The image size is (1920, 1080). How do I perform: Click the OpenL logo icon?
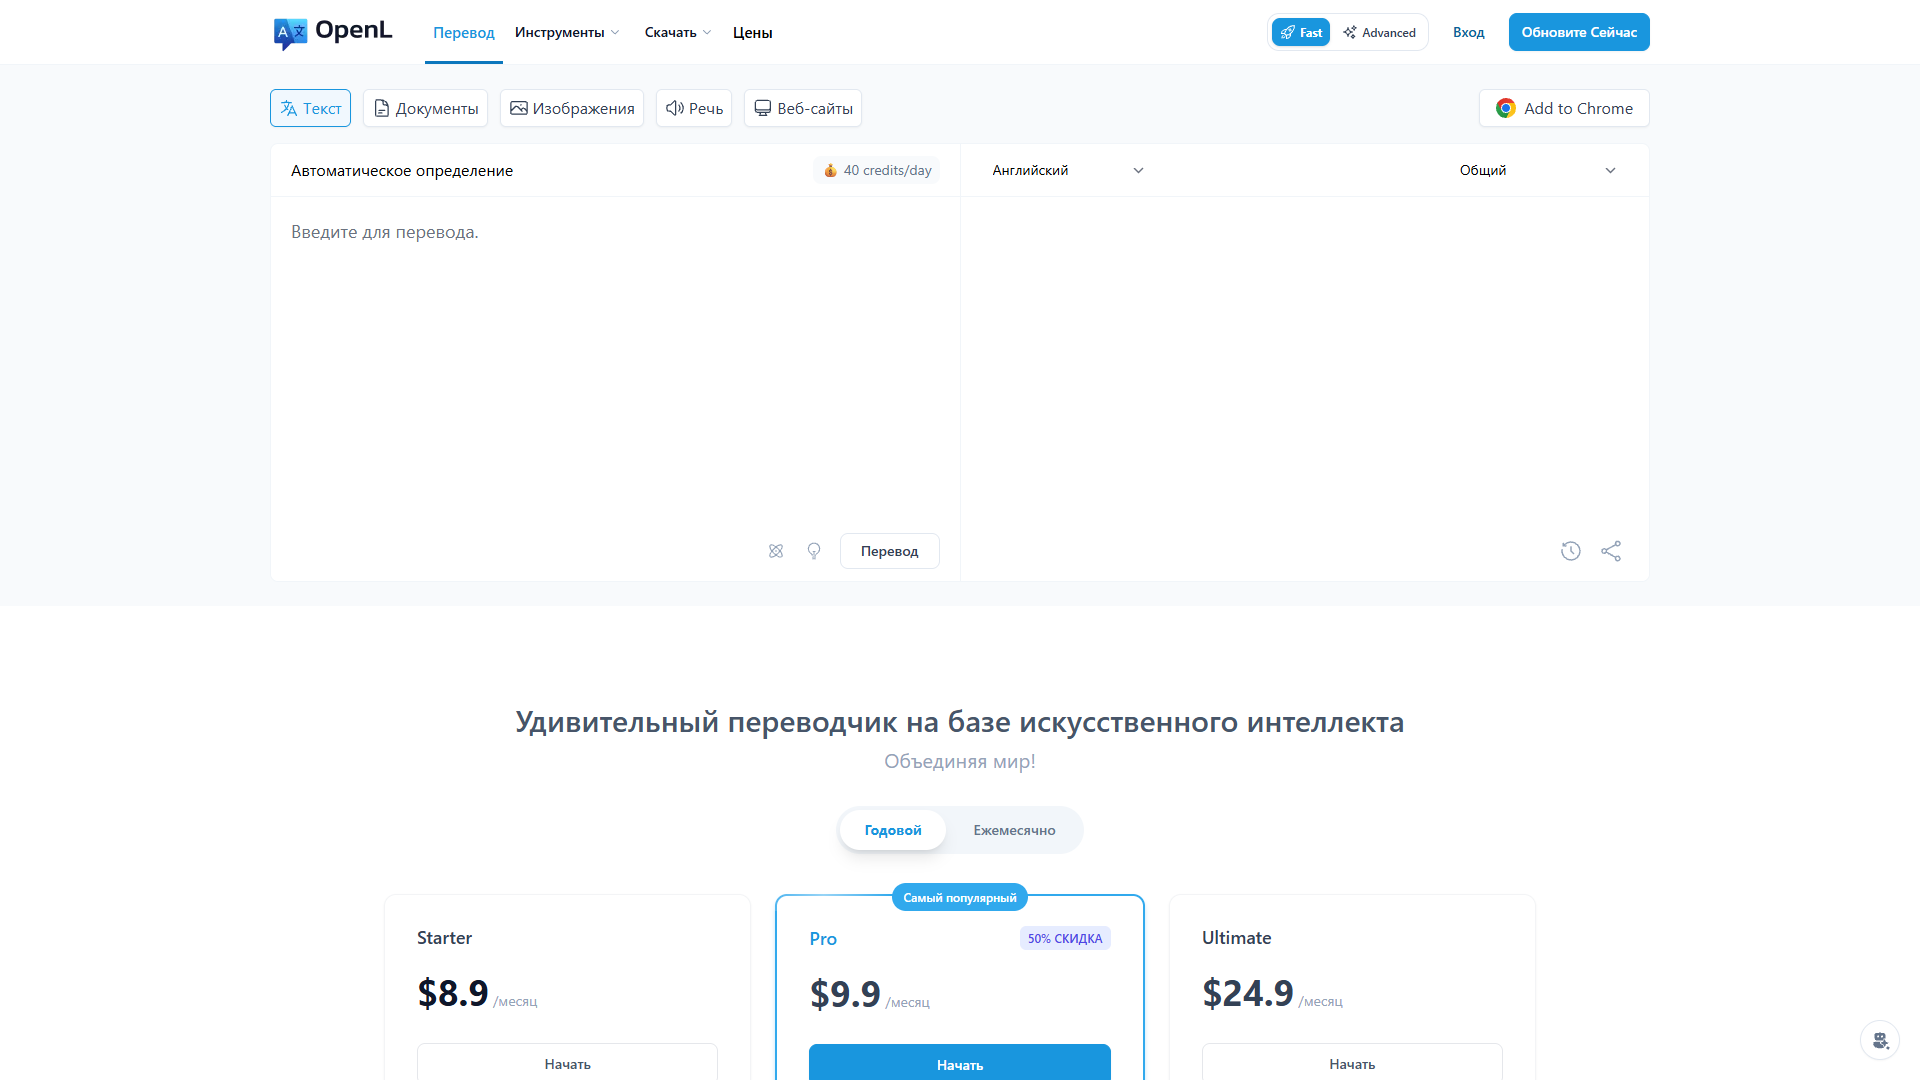coord(290,33)
